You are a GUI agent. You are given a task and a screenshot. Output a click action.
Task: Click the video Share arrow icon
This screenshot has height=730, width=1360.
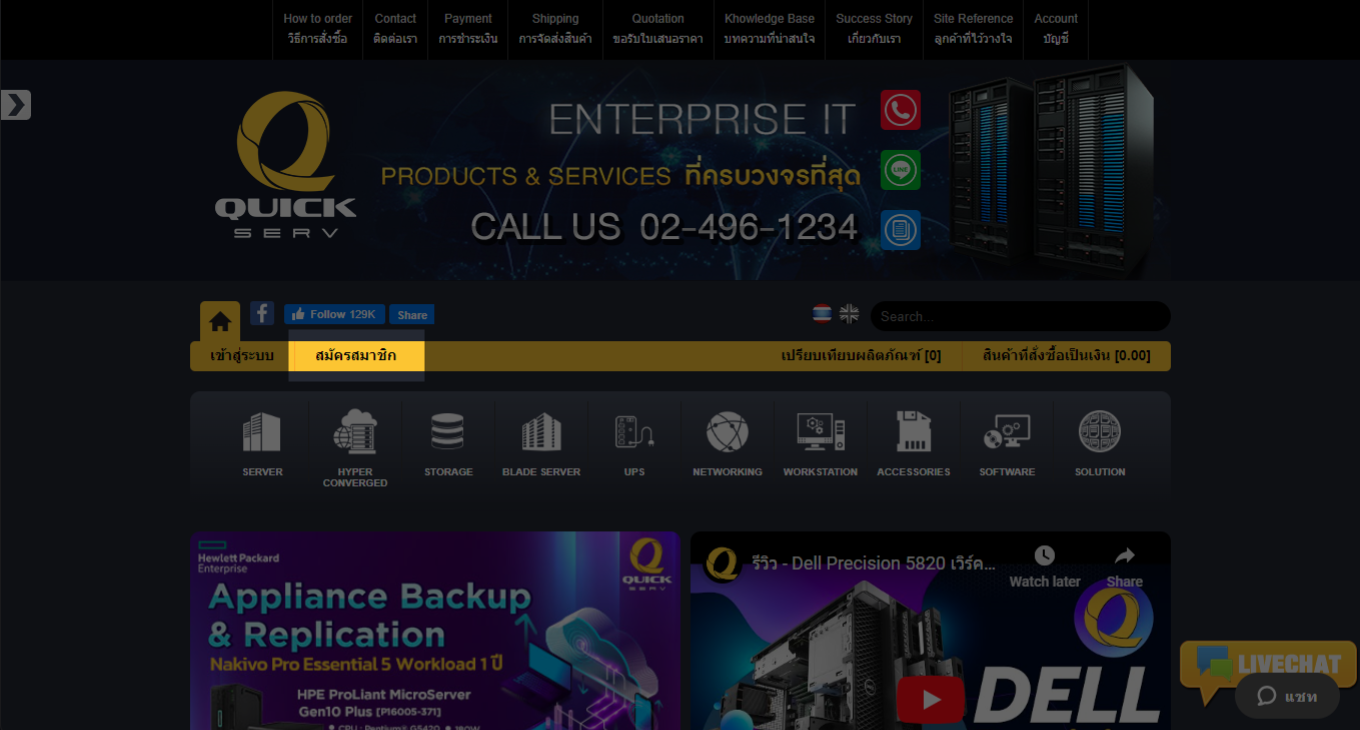[1124, 566]
